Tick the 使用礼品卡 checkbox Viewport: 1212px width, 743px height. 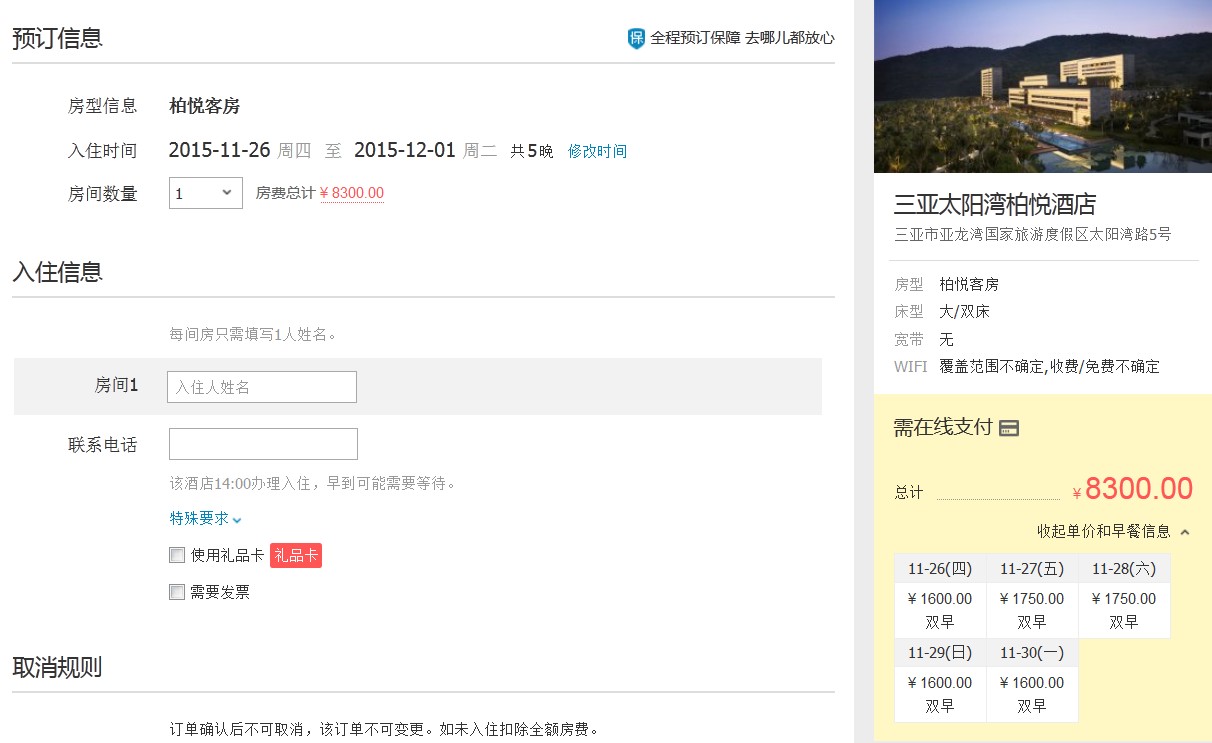pyautogui.click(x=177, y=556)
